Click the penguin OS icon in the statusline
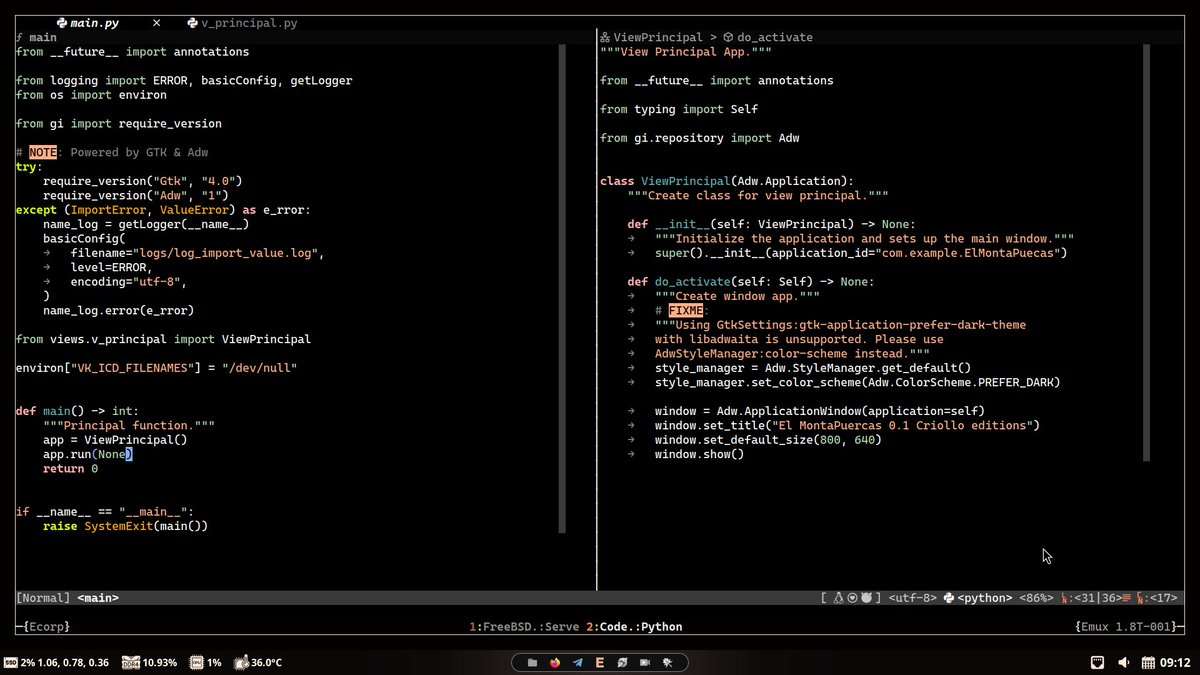Screen dimensions: 1200x675 click(x=838, y=597)
